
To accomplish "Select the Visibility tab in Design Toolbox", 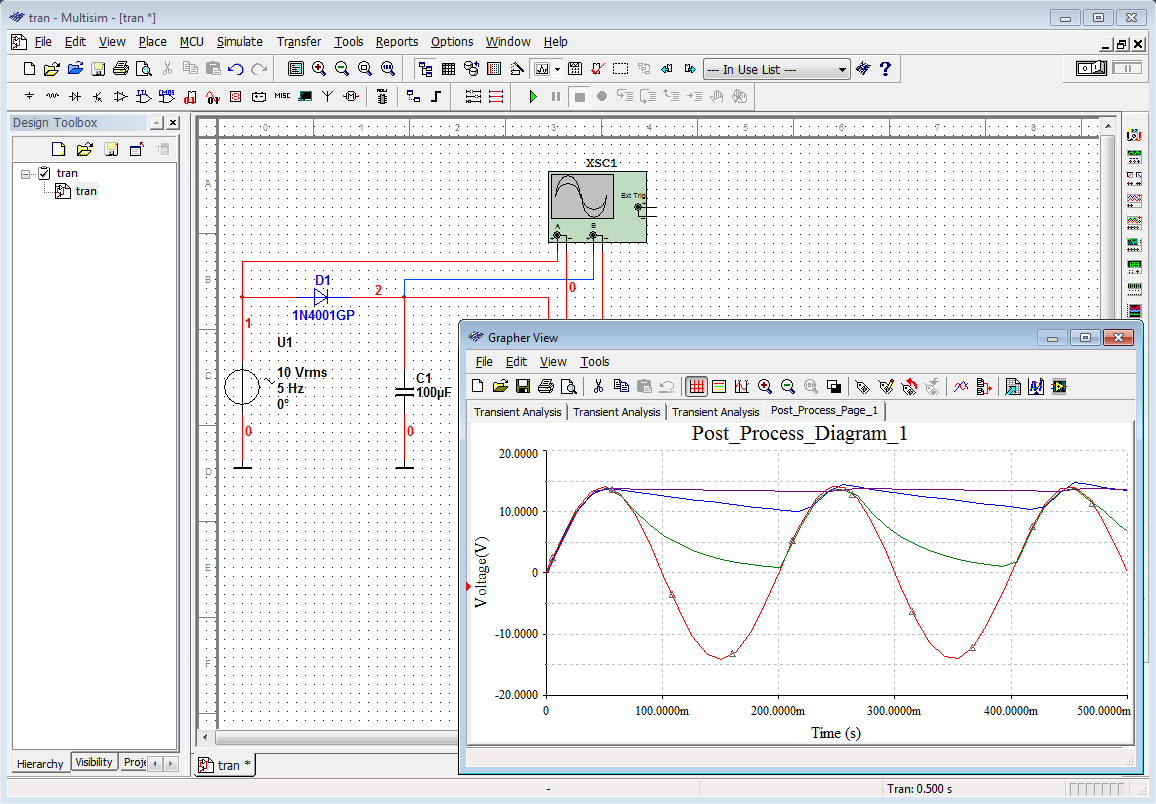I will [94, 762].
